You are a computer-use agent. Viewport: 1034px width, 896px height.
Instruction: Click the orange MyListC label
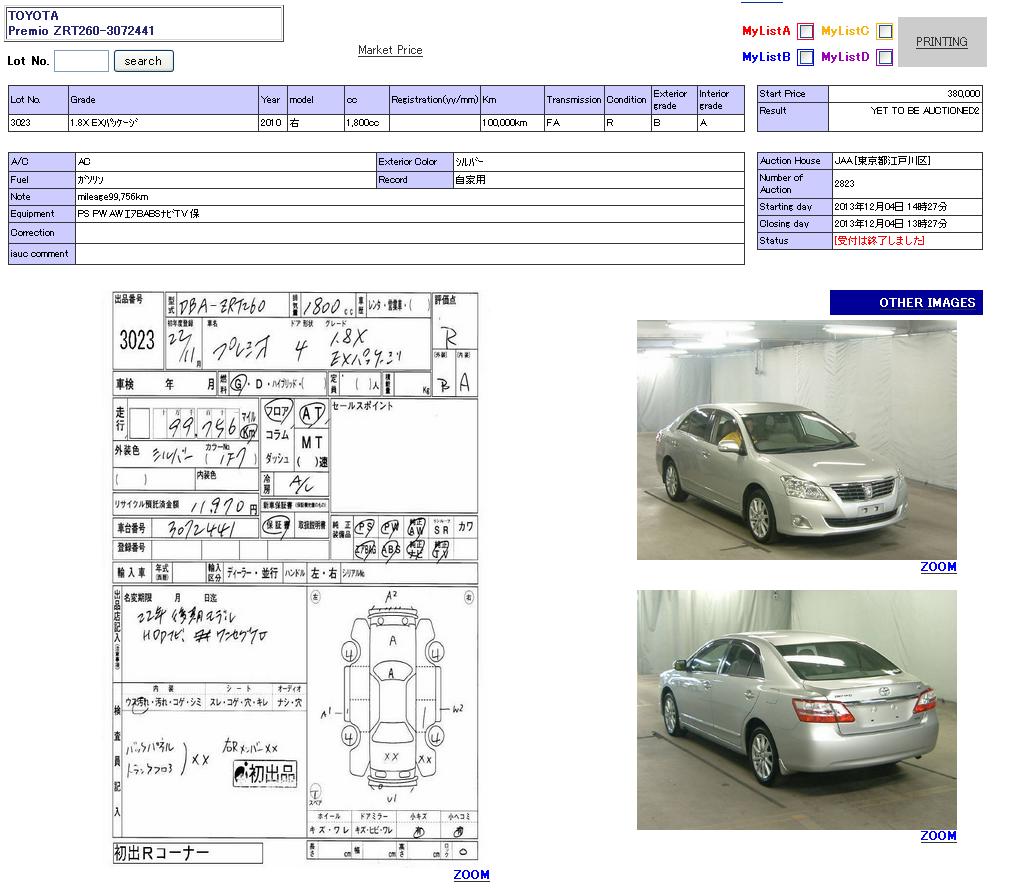tap(845, 31)
